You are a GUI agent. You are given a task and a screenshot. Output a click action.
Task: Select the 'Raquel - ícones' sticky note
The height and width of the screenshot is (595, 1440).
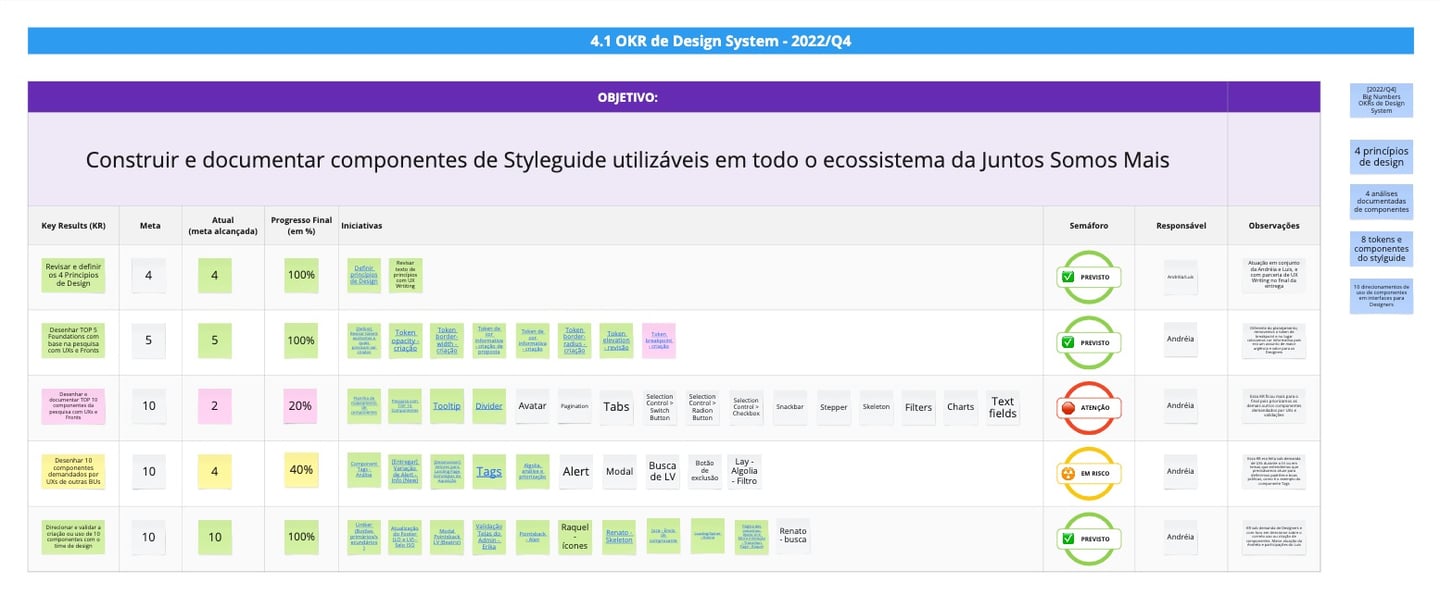coord(576,537)
